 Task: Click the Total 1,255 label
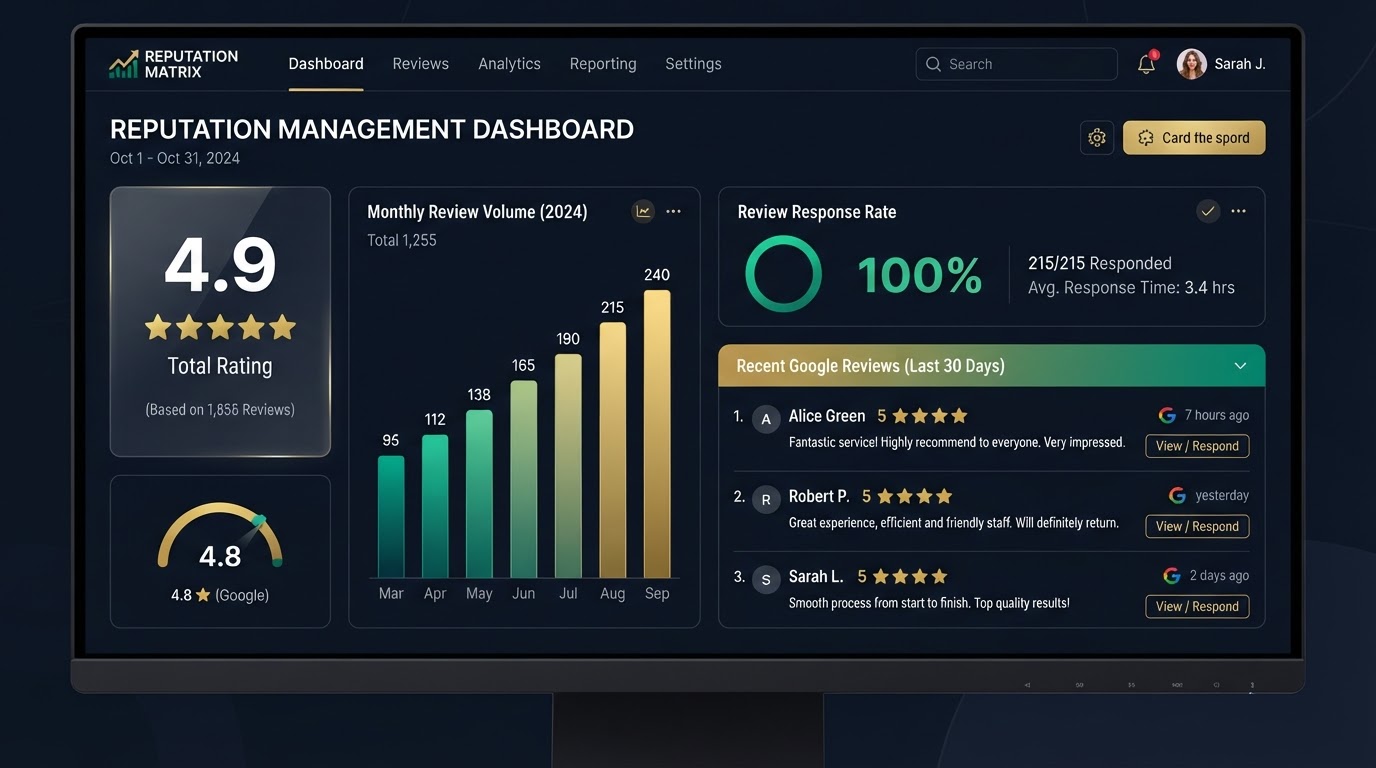[x=402, y=240]
